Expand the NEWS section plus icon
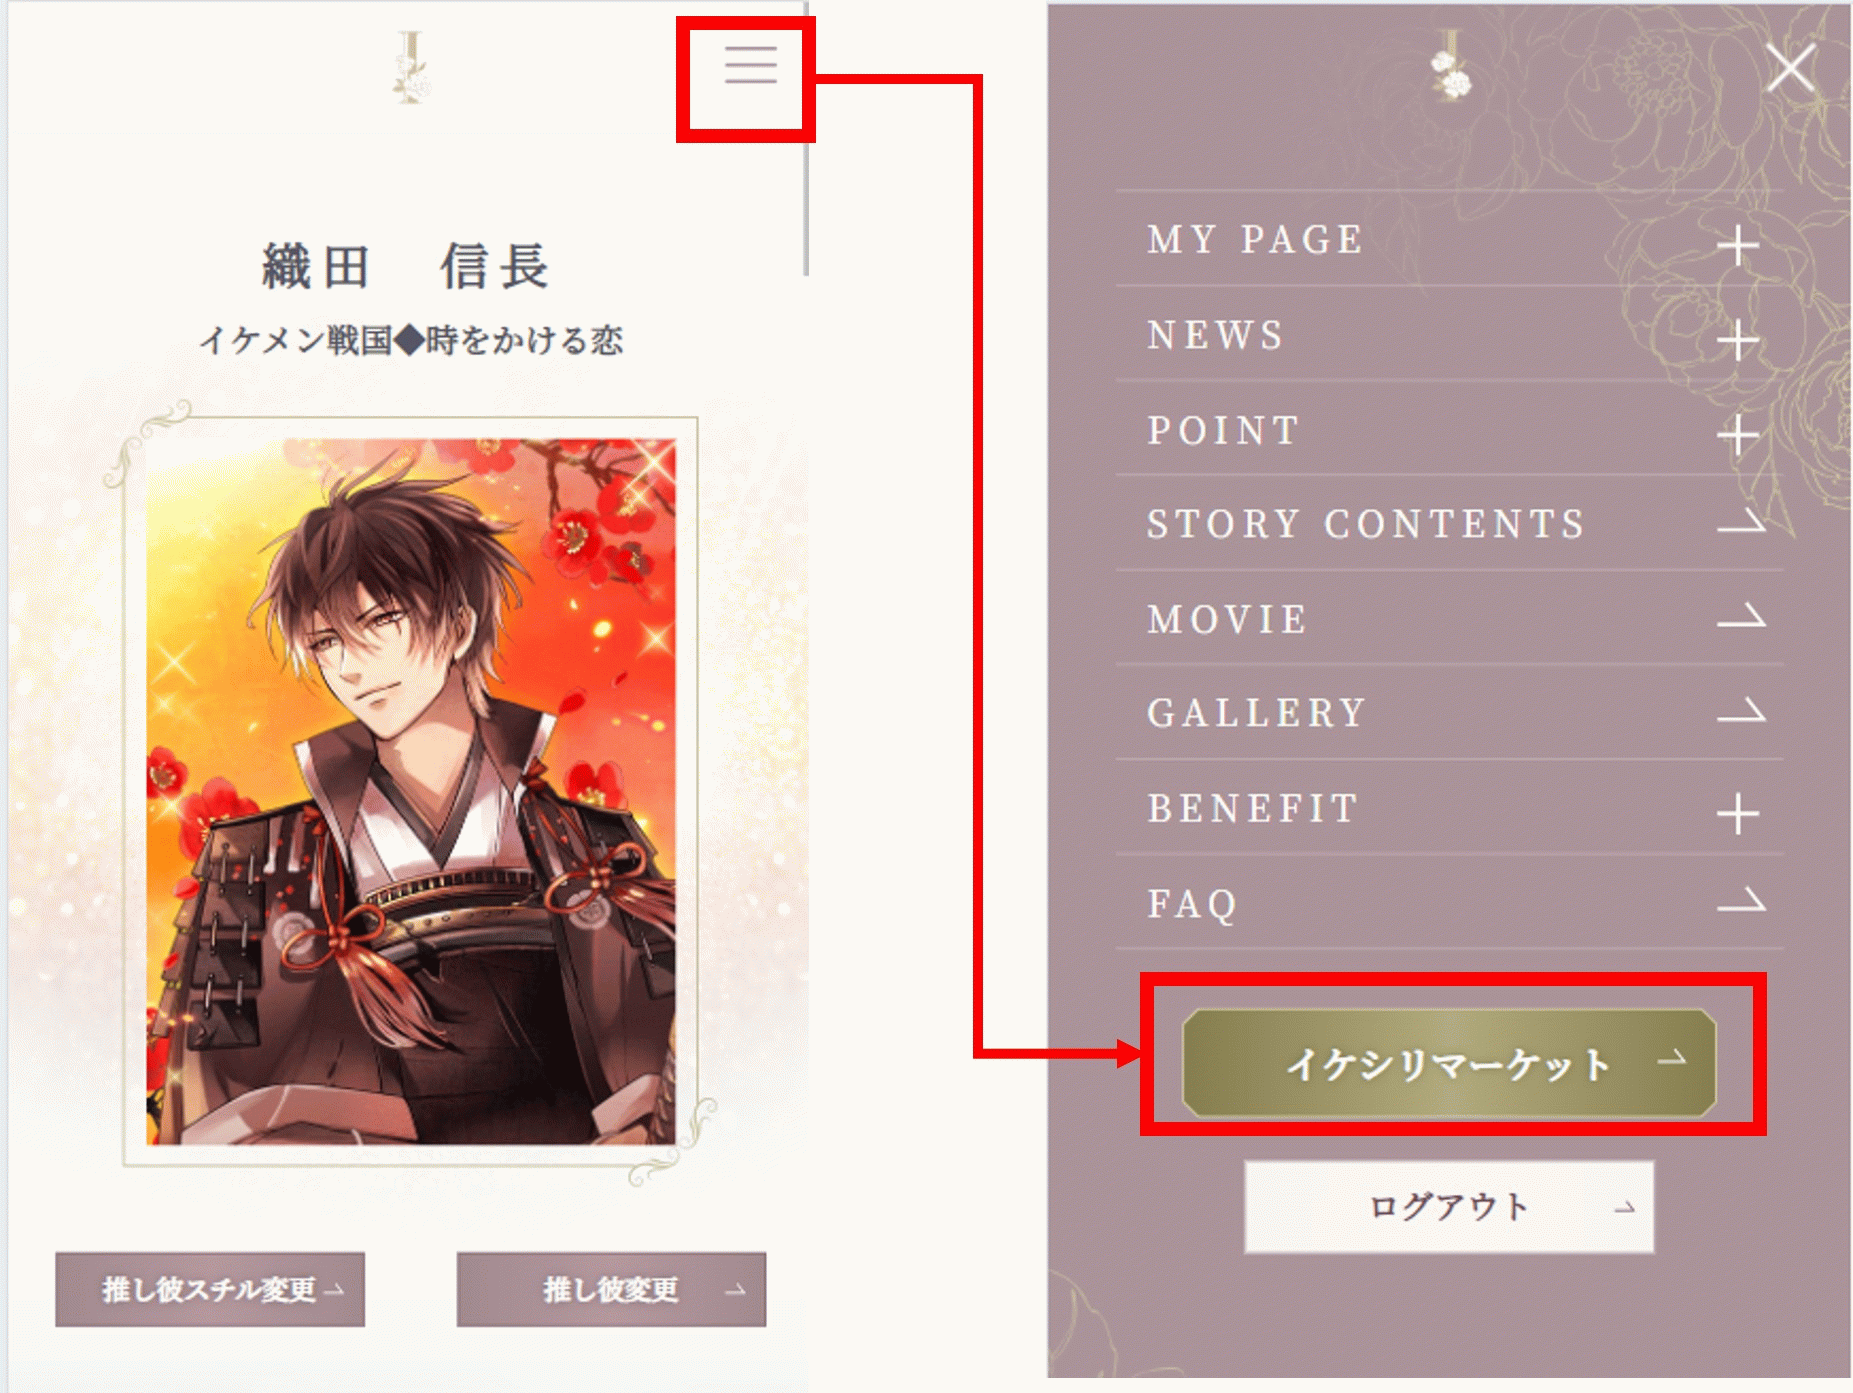The height and width of the screenshot is (1393, 1853). click(1738, 340)
